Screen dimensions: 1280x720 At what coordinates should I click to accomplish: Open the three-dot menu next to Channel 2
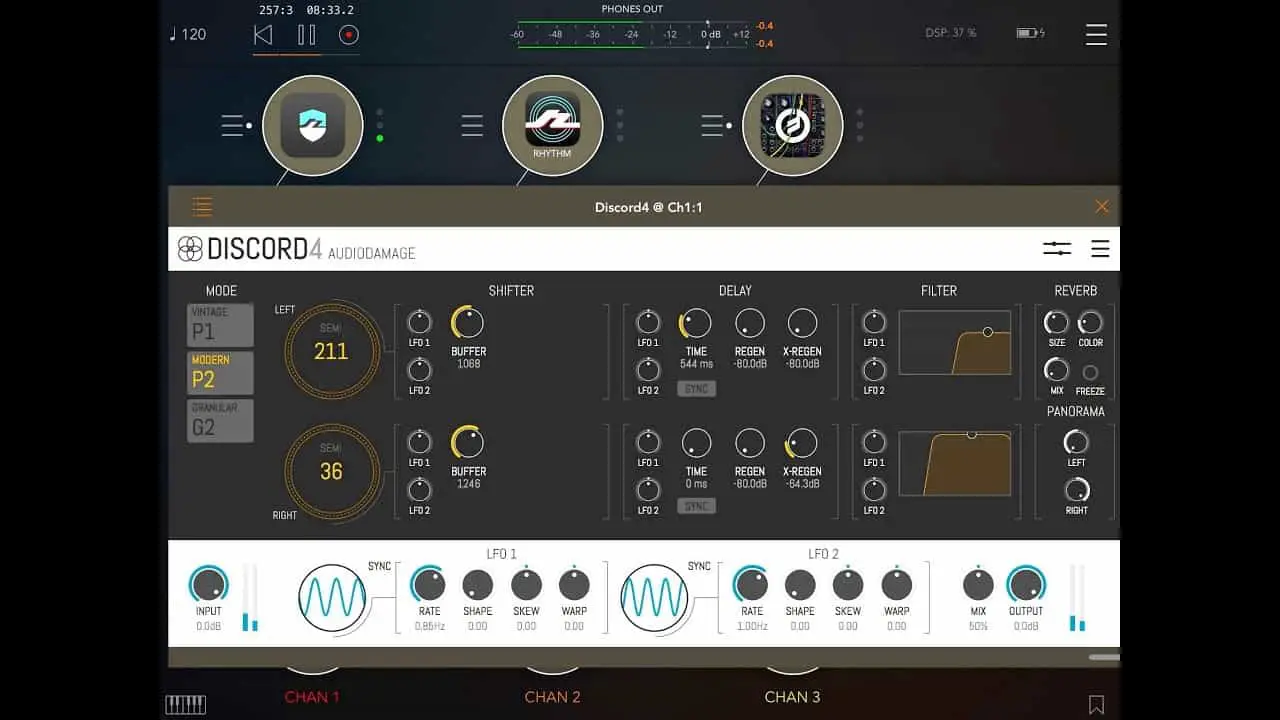(620, 125)
